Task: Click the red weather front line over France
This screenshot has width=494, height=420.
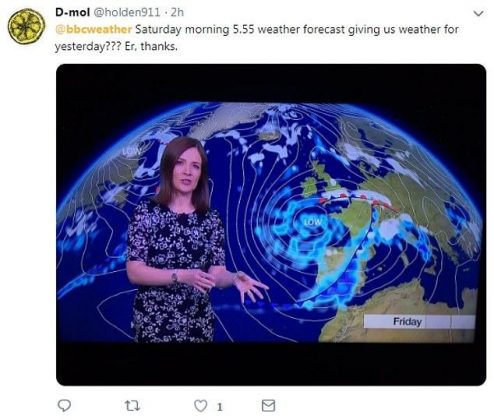Action: (358, 199)
